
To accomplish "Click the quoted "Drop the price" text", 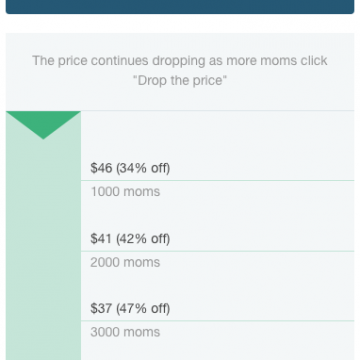I will pyautogui.click(x=180, y=81).
